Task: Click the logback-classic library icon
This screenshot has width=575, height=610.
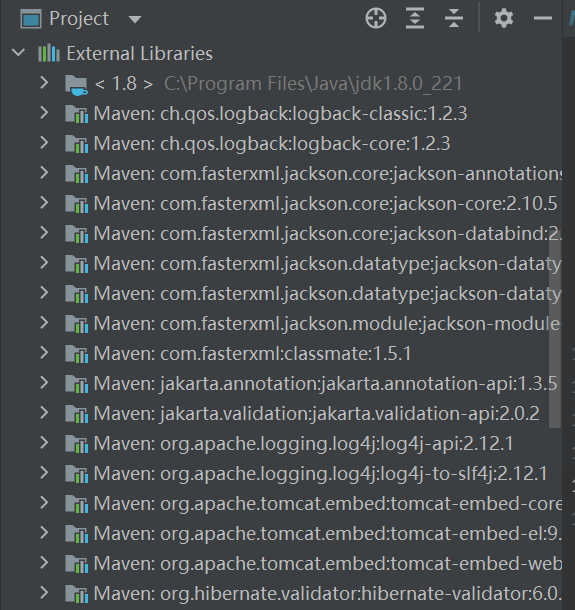Action: (x=76, y=114)
